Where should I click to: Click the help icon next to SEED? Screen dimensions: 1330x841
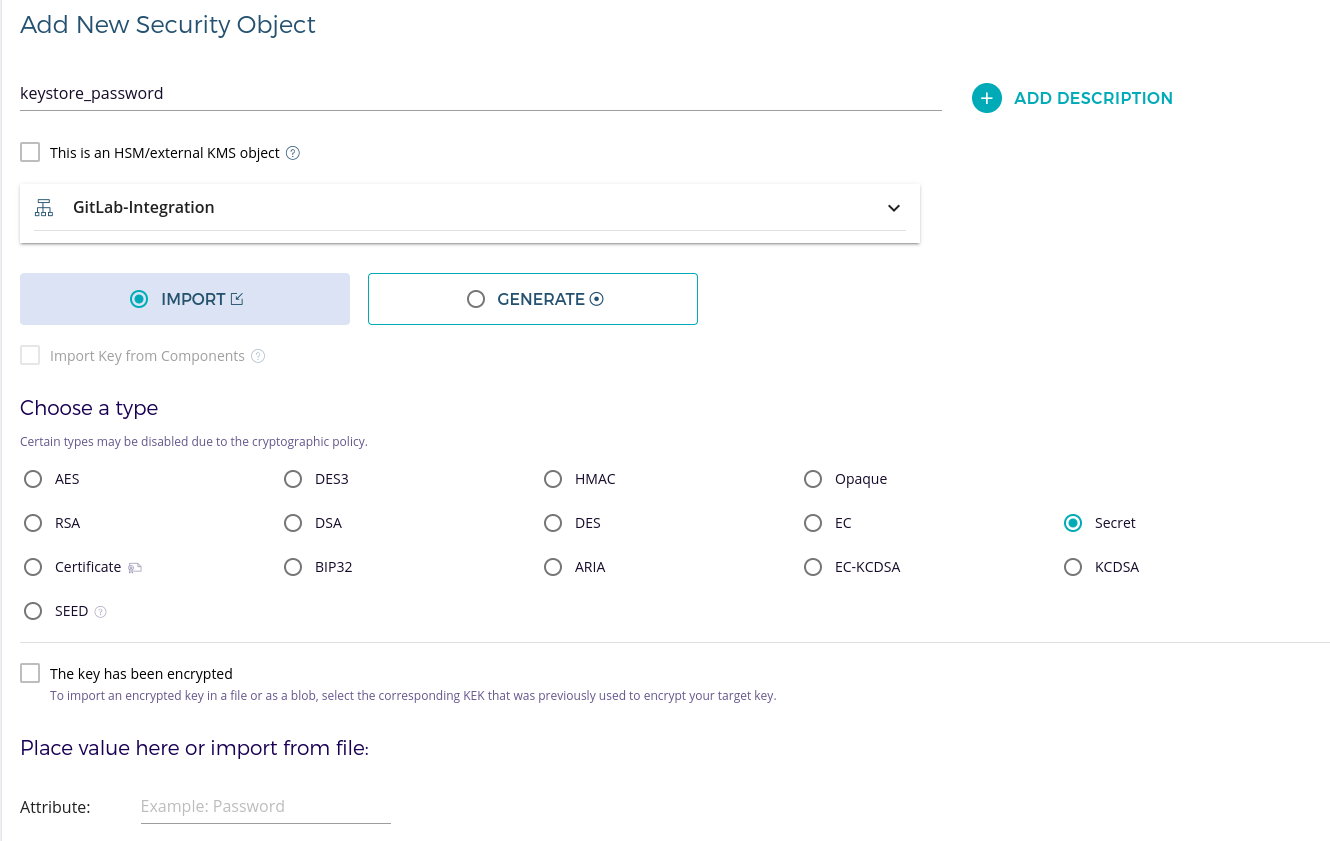click(x=100, y=612)
